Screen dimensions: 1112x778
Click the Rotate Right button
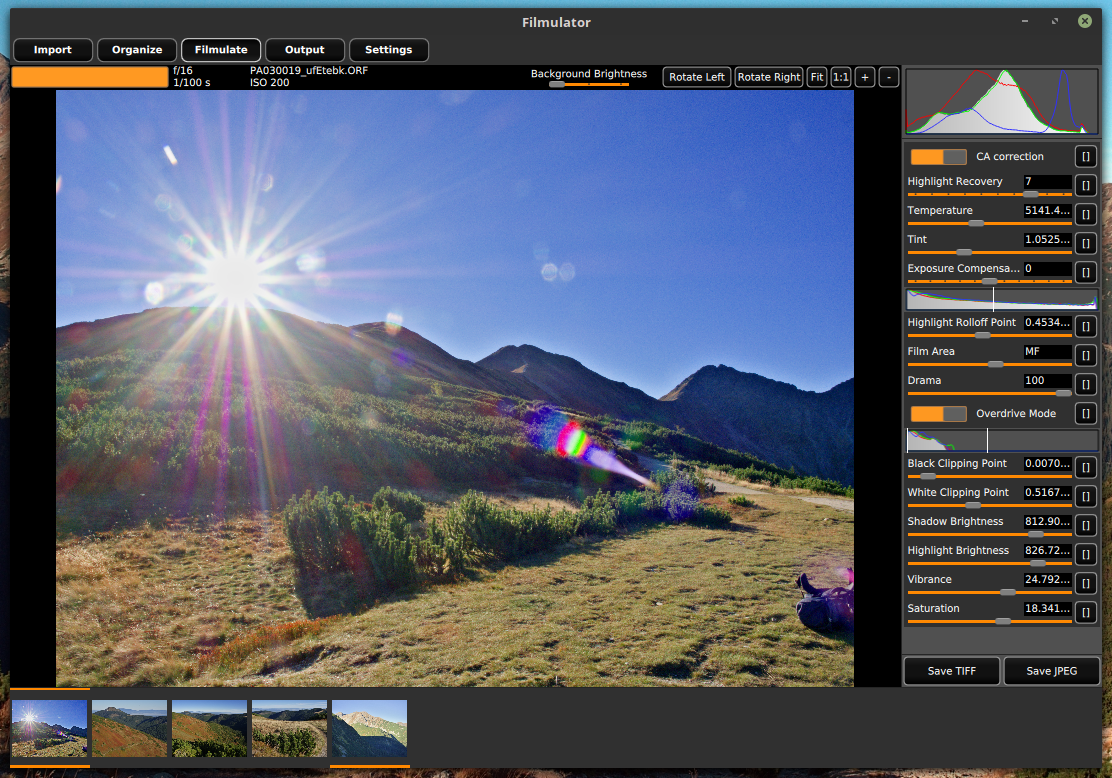(x=769, y=77)
